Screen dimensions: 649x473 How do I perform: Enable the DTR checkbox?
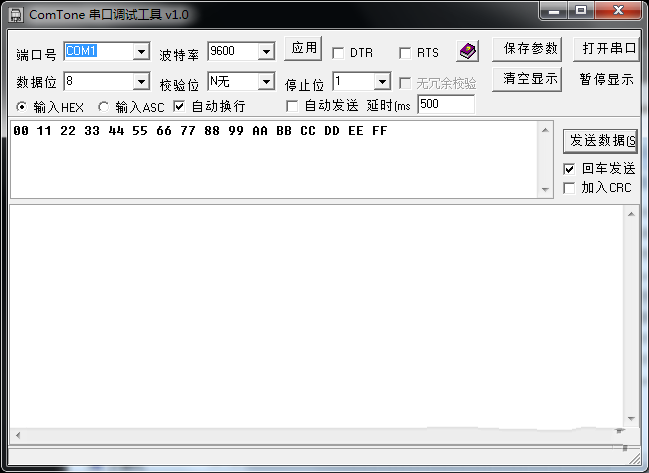[x=338, y=53]
